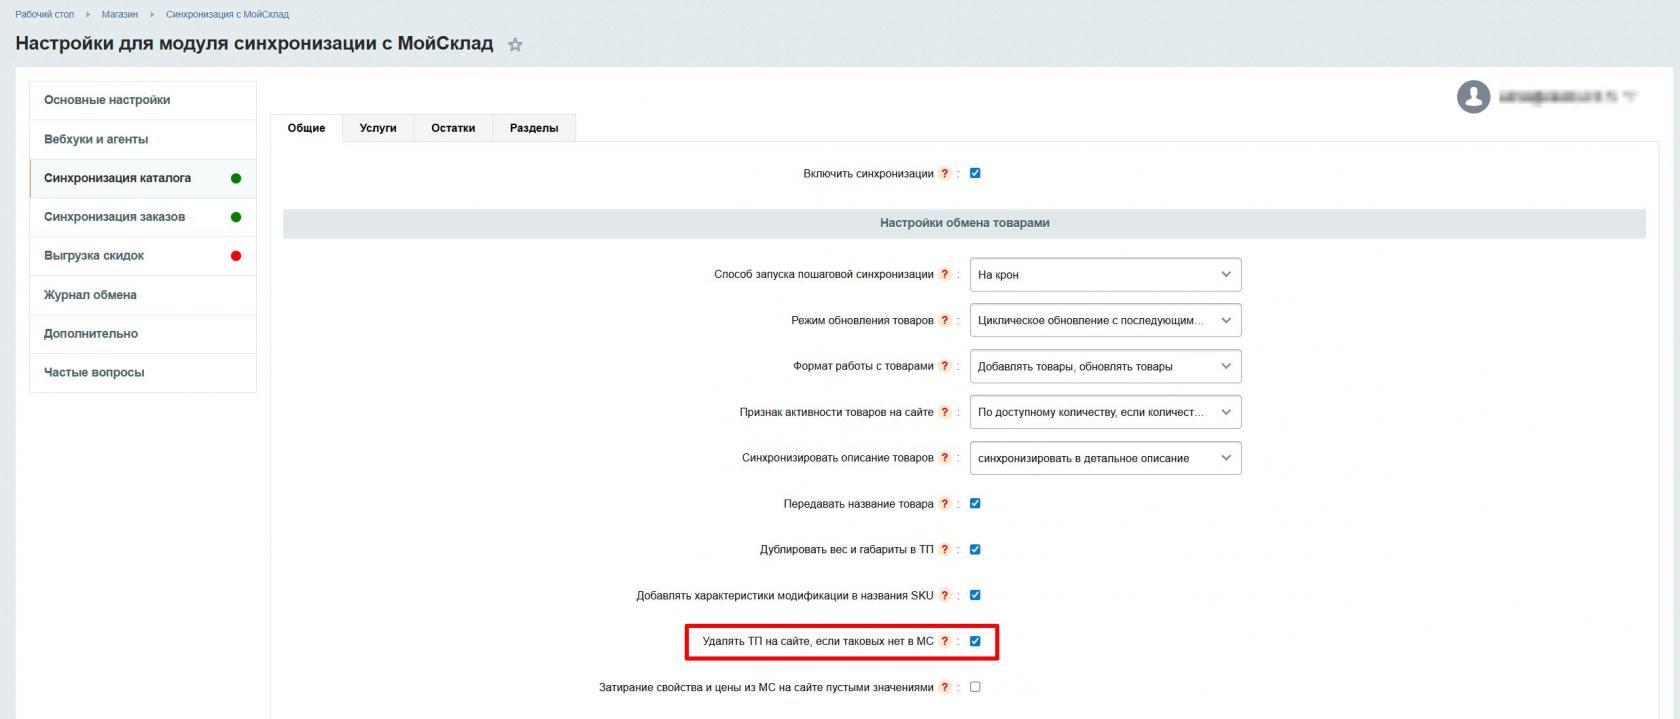This screenshot has height=719, width=1680.
Task: Open 'Журнал обмена' sidebar item
Action: (143, 295)
